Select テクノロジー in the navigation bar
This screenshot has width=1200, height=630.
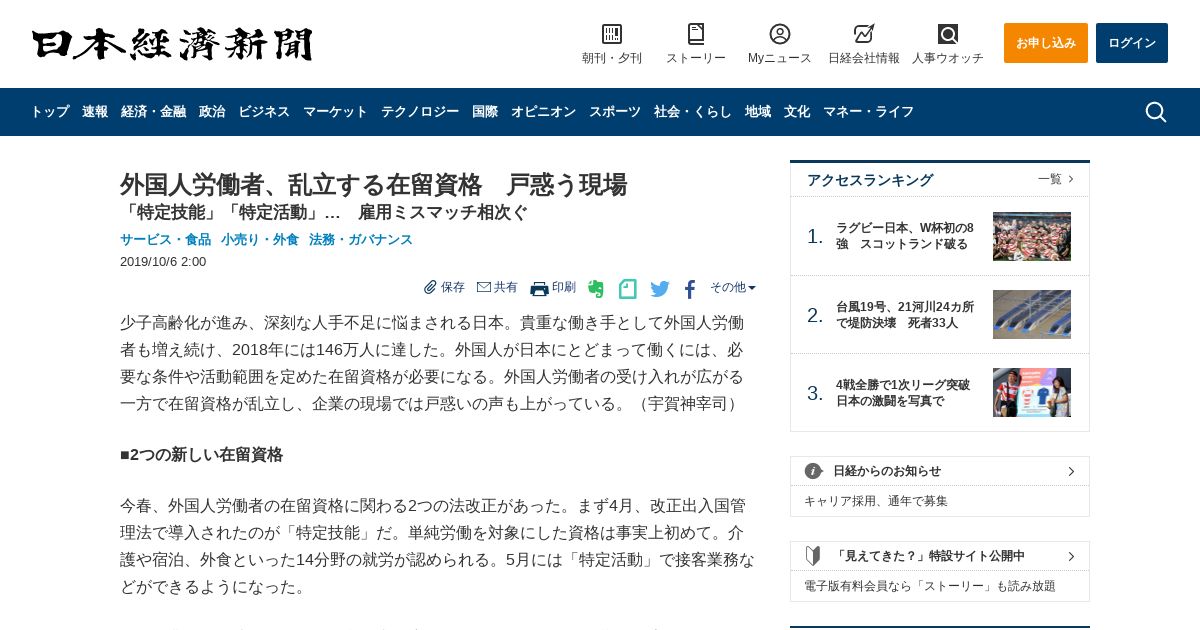click(420, 112)
